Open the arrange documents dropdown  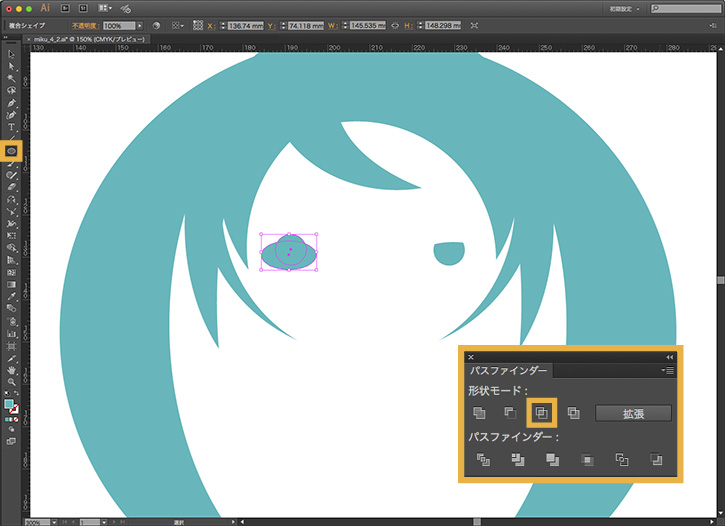click(x=105, y=8)
